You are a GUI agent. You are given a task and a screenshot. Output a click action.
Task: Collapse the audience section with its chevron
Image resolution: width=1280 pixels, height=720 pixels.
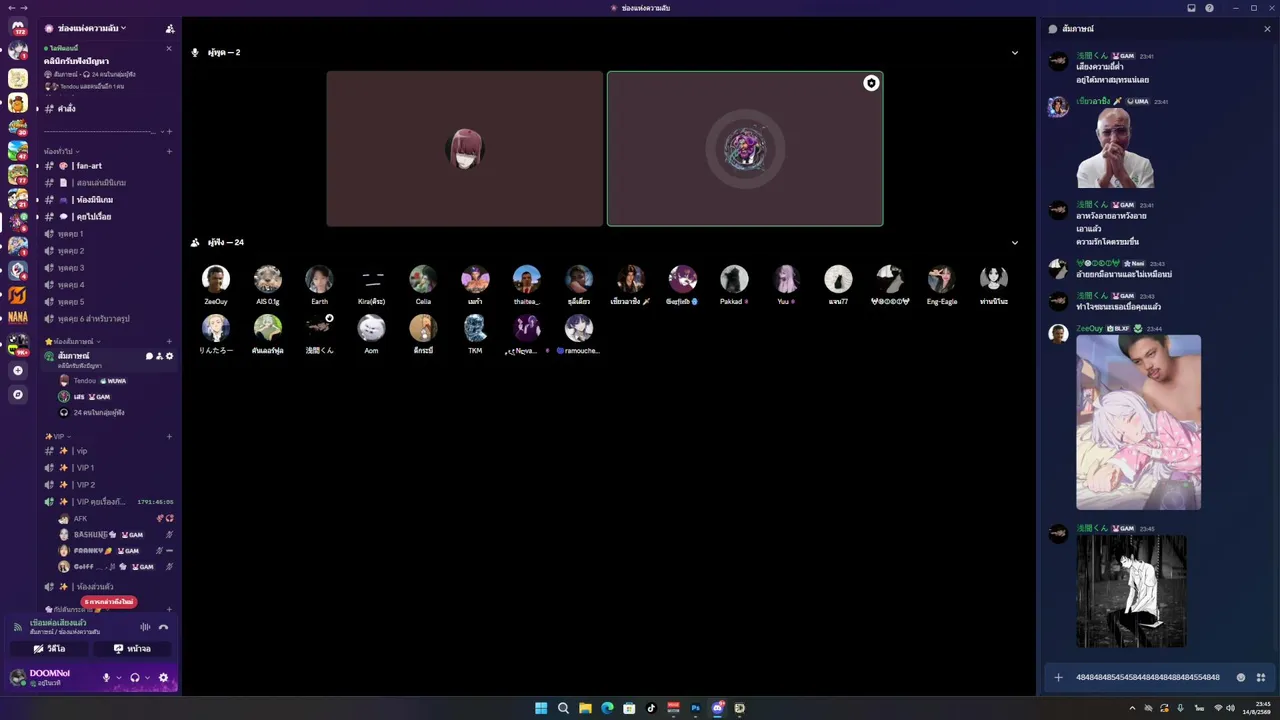coord(1015,243)
